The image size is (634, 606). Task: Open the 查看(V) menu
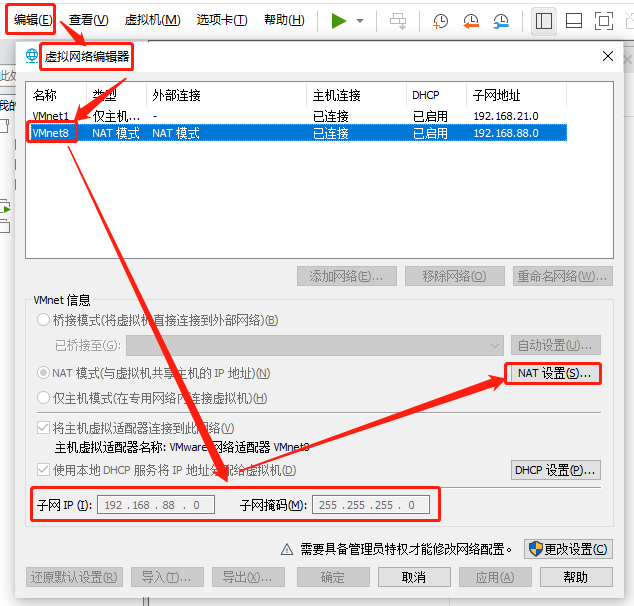[89, 20]
